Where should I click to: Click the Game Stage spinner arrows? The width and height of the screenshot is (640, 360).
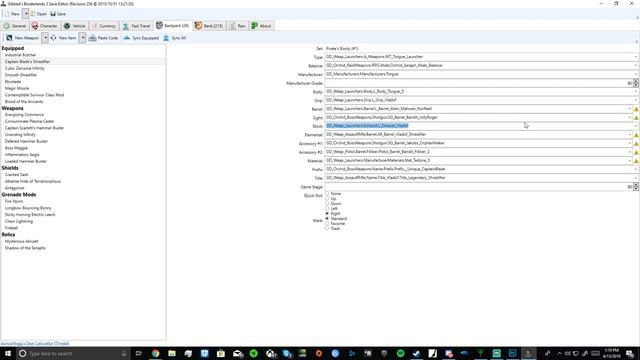click(x=636, y=187)
